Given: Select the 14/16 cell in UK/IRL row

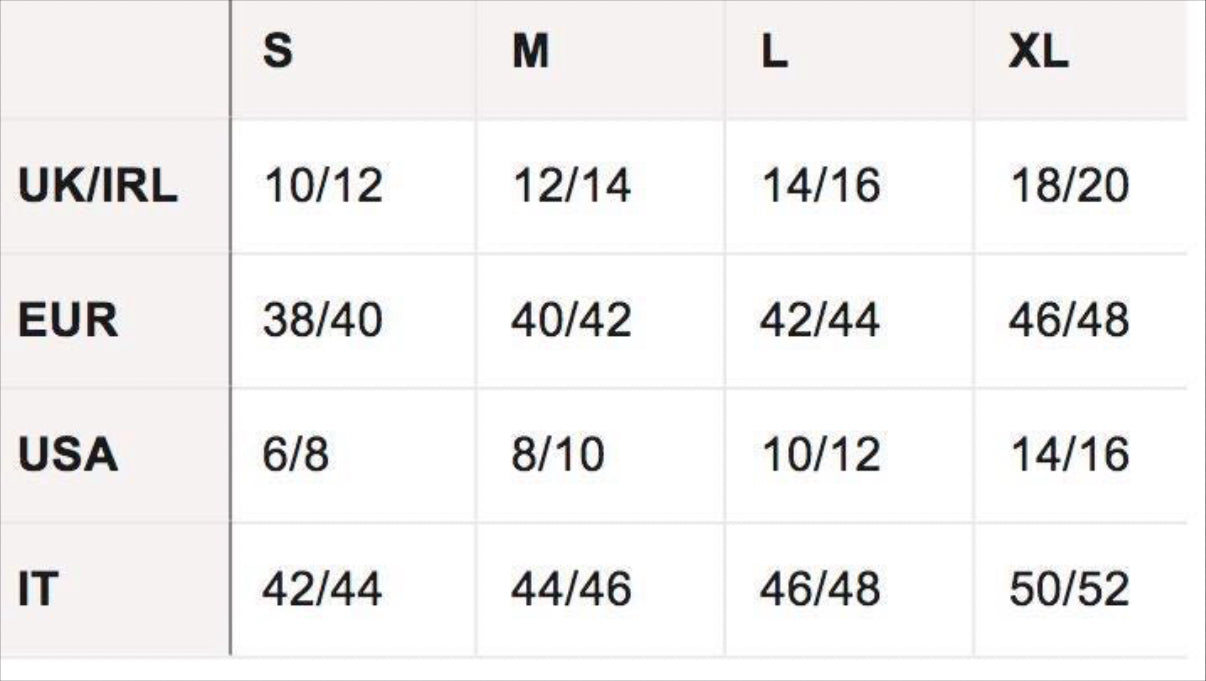Looking at the screenshot, I should click(821, 186).
